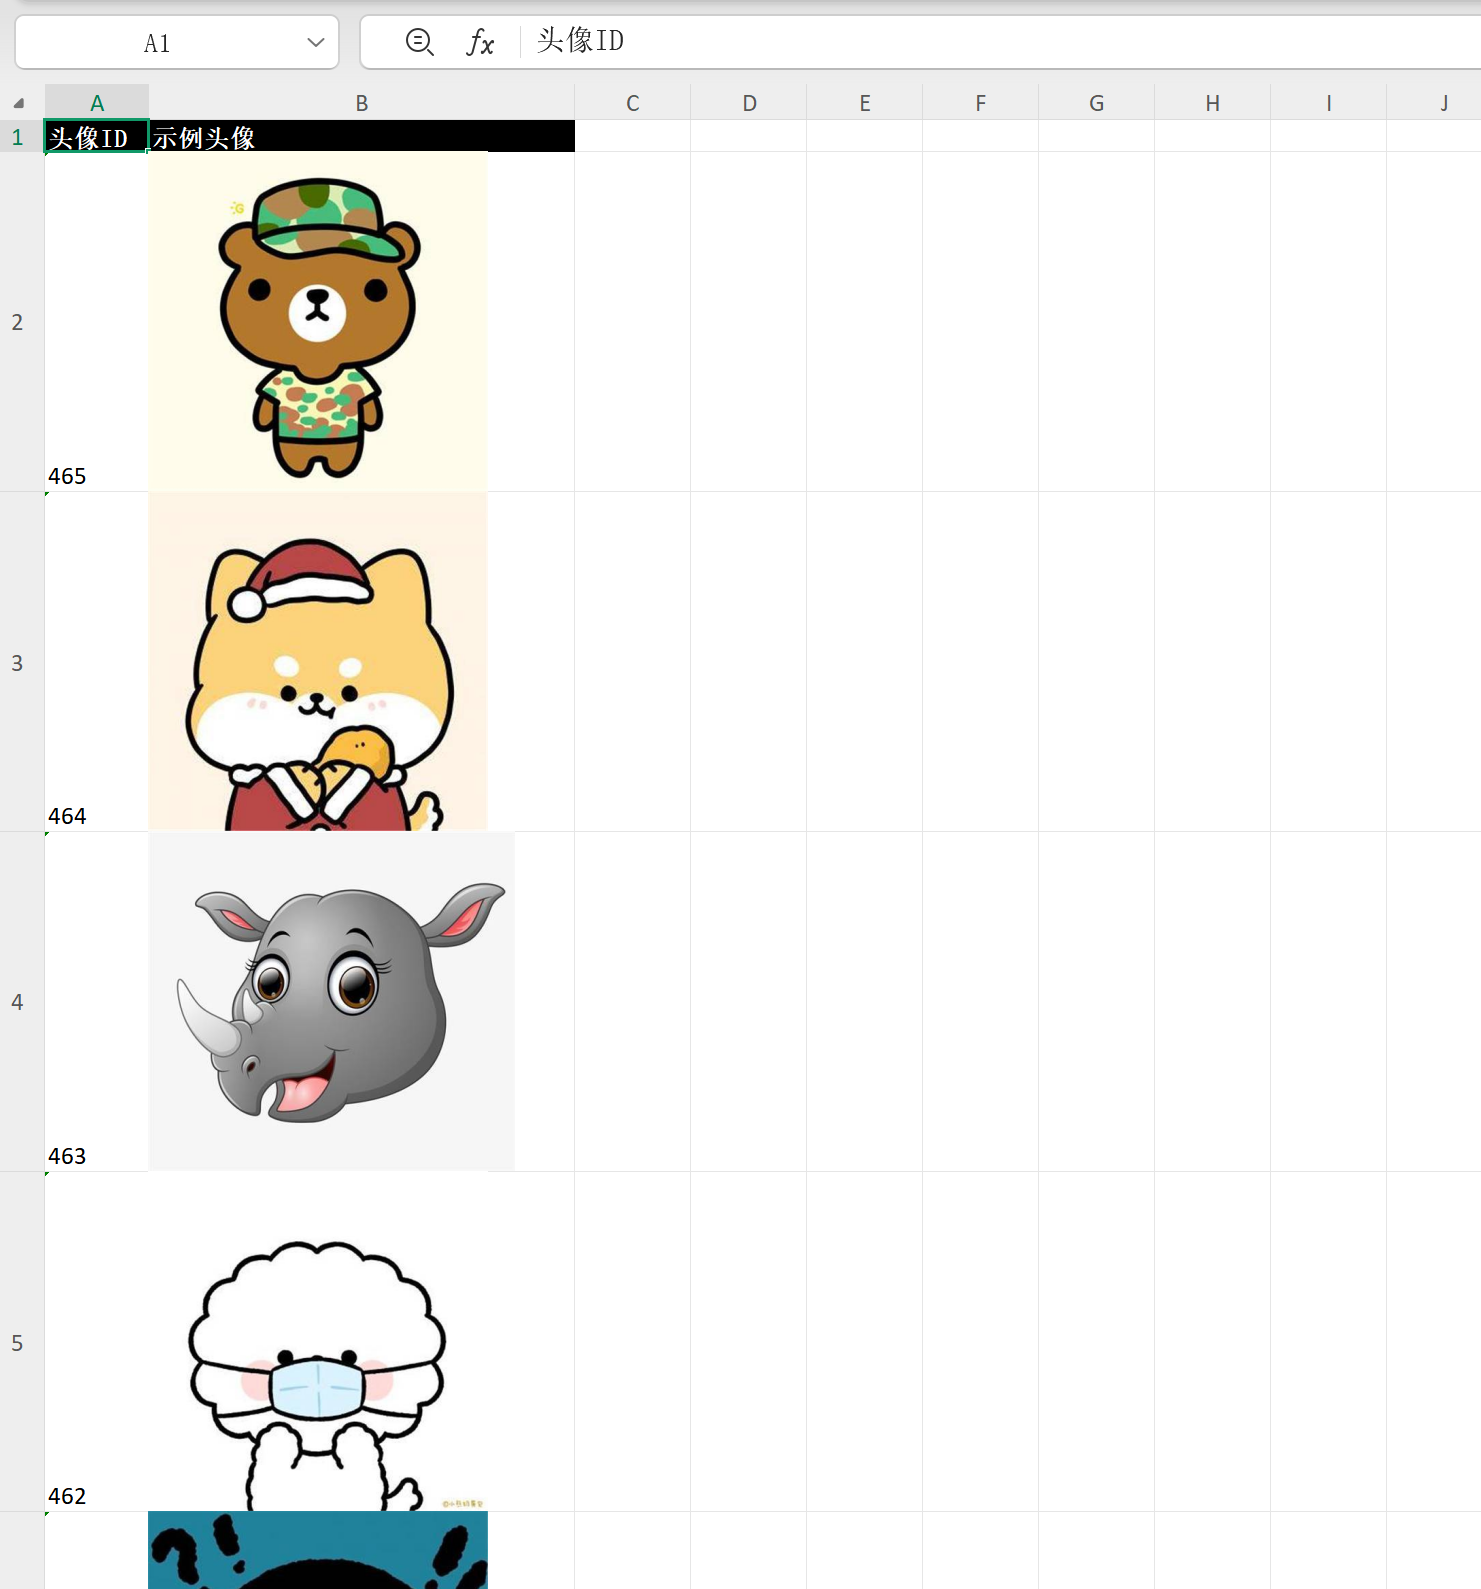Select column A header
The height and width of the screenshot is (1589, 1481).
click(x=97, y=103)
